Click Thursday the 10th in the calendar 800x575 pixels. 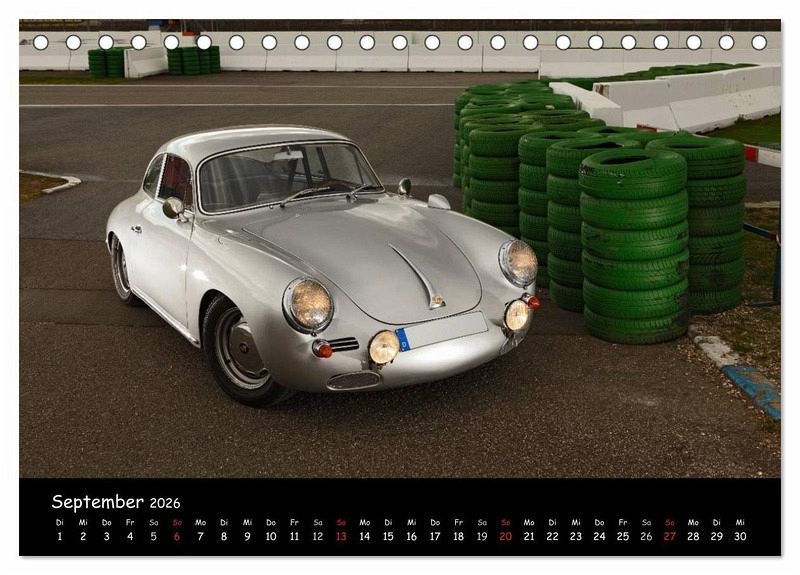point(270,536)
